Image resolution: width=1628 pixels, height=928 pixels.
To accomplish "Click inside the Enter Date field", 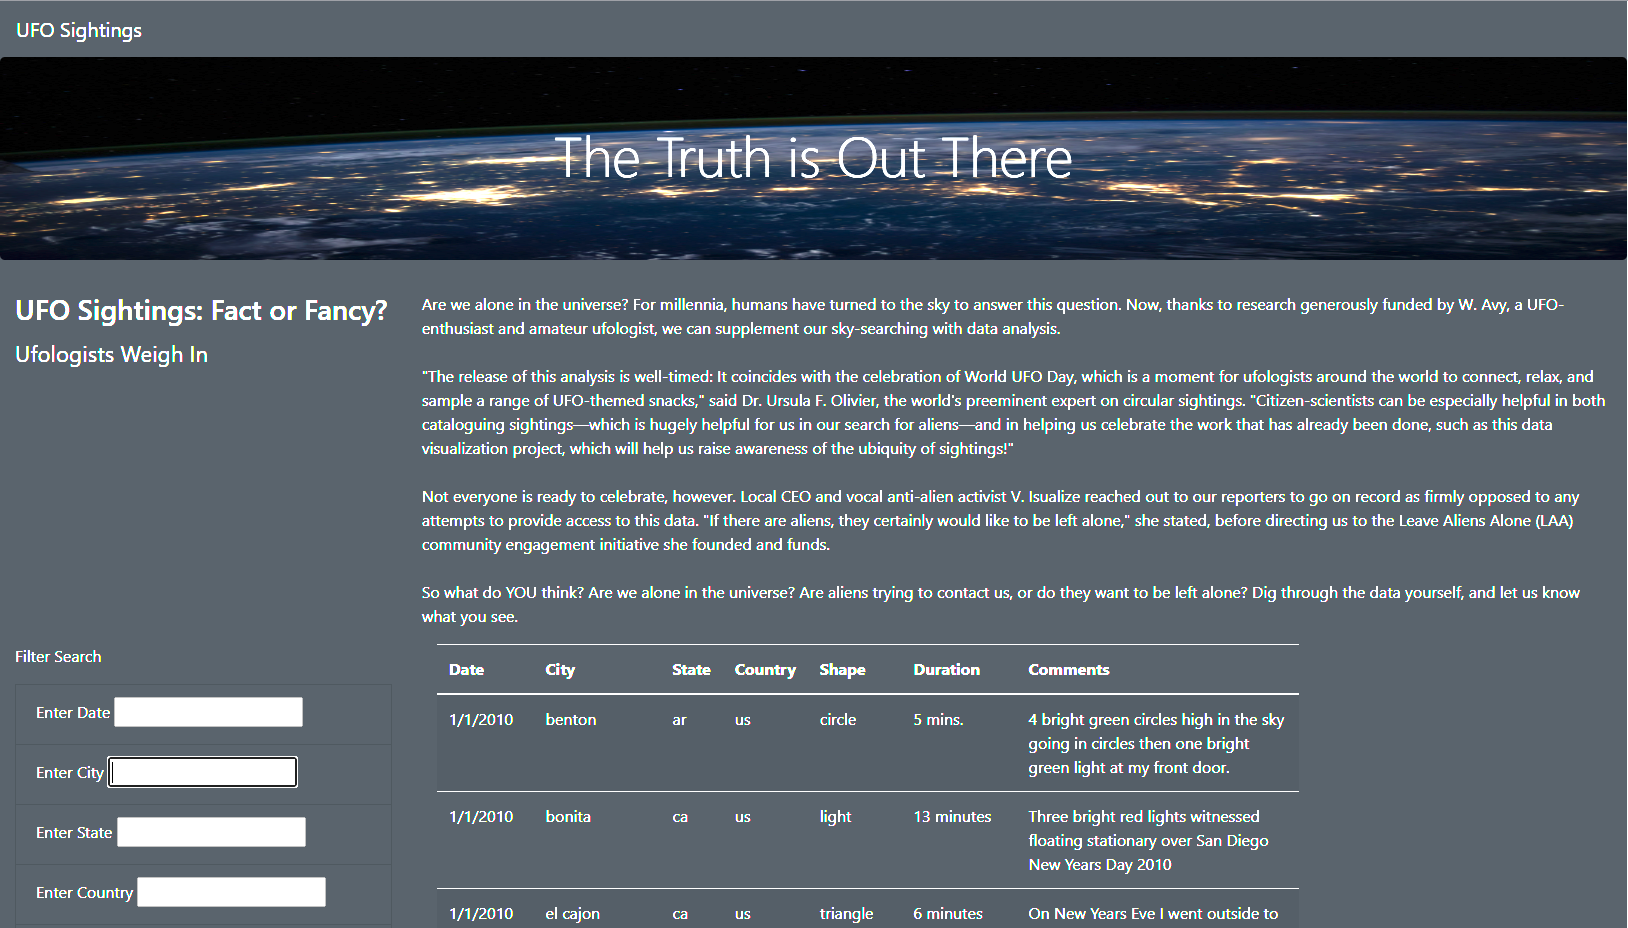I will [207, 711].
